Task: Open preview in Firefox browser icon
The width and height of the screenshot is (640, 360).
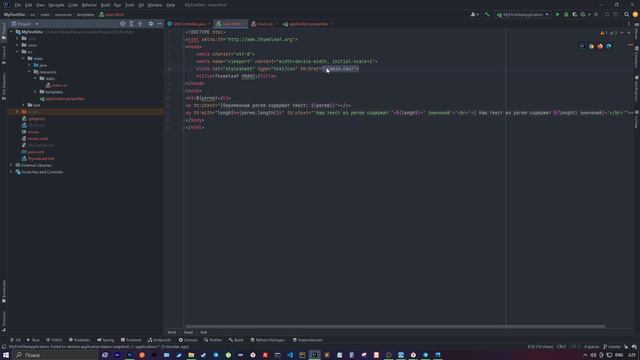Action: coord(600,46)
